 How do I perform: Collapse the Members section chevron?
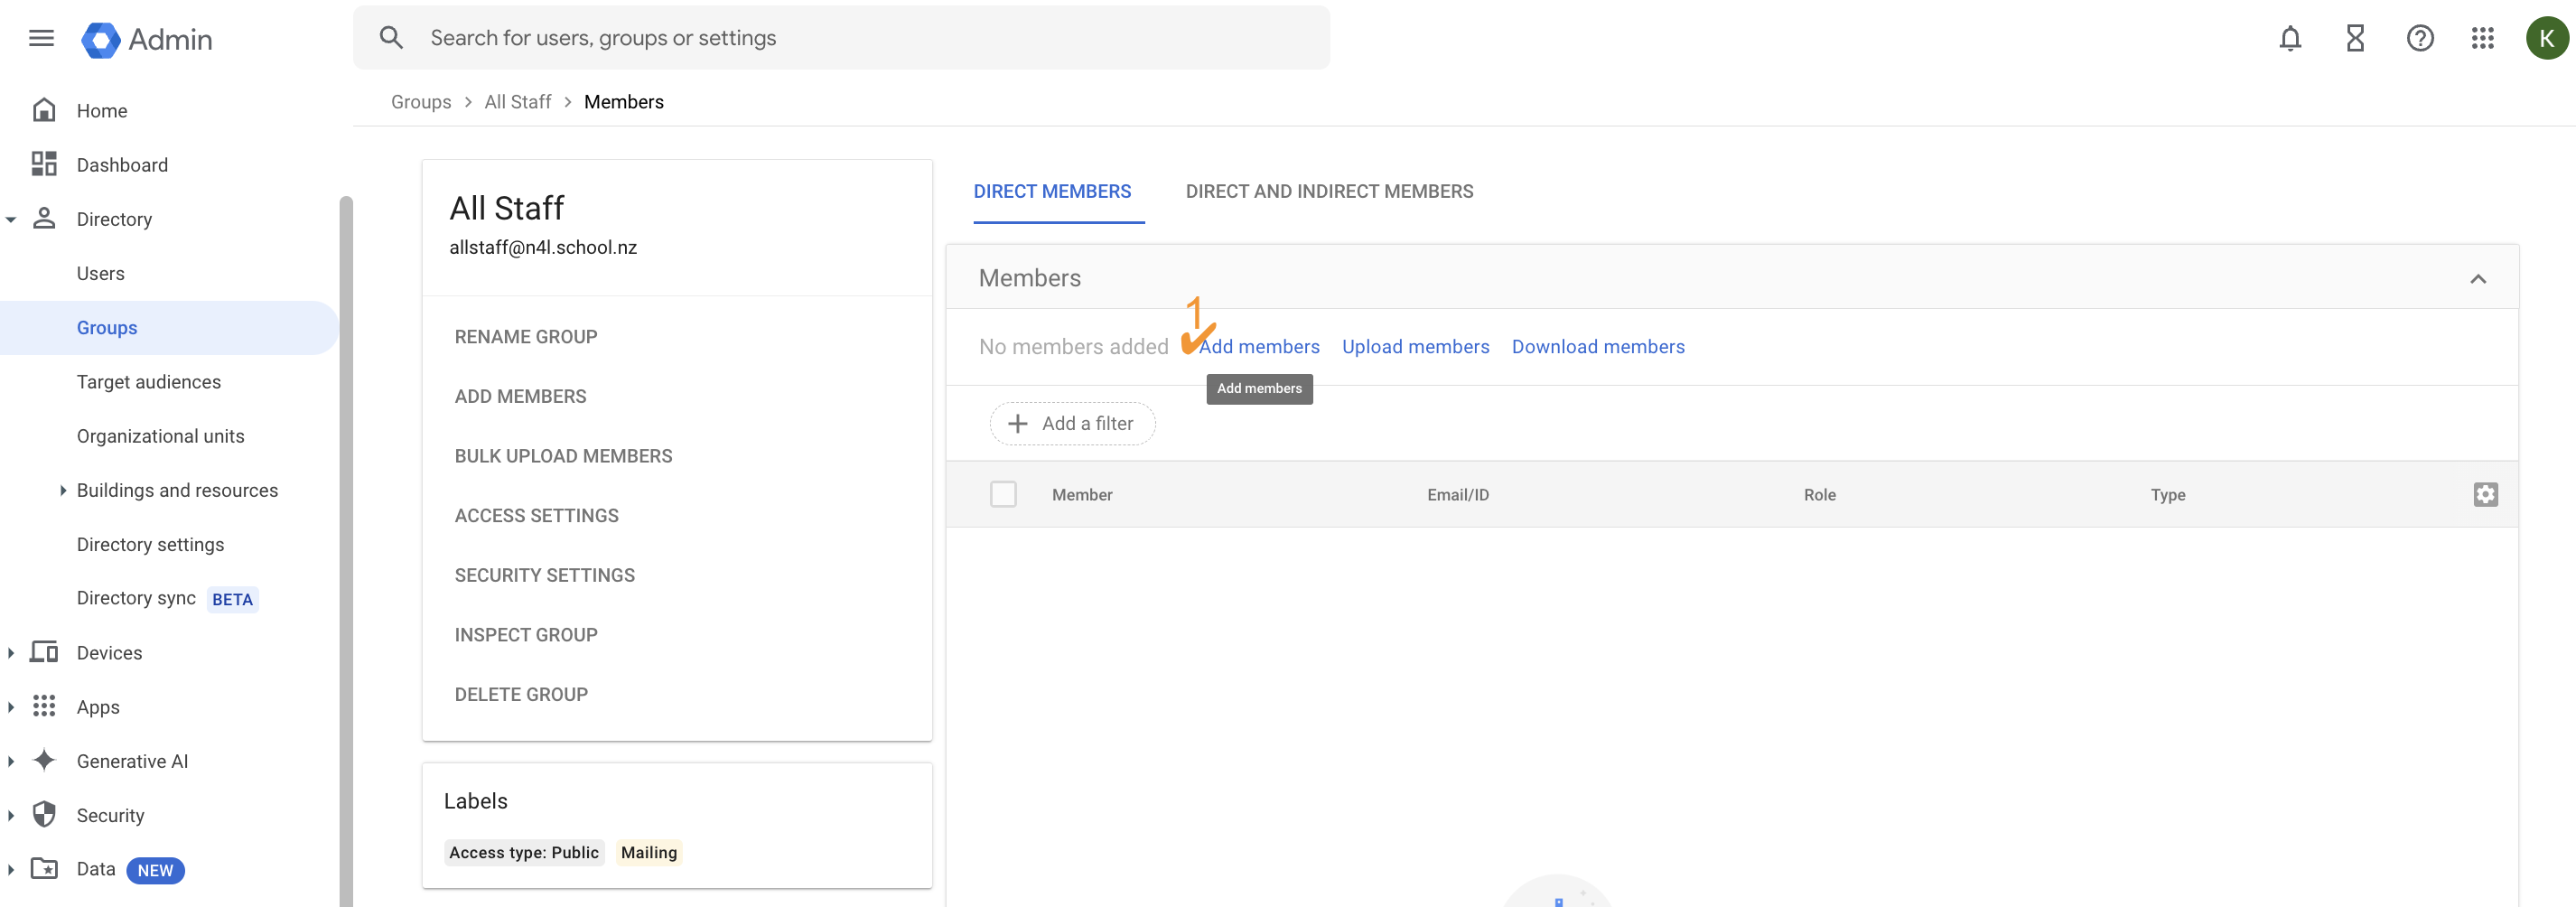coord(2479,278)
